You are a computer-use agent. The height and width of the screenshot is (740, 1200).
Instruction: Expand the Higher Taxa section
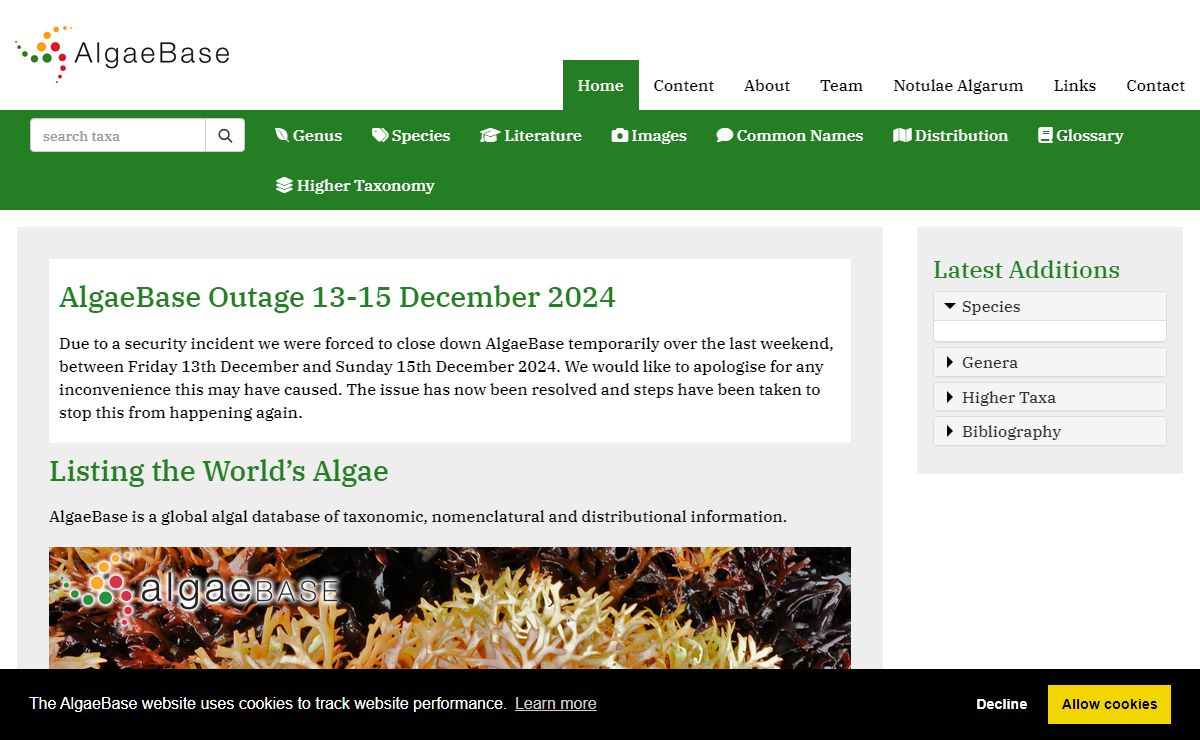tap(1050, 397)
